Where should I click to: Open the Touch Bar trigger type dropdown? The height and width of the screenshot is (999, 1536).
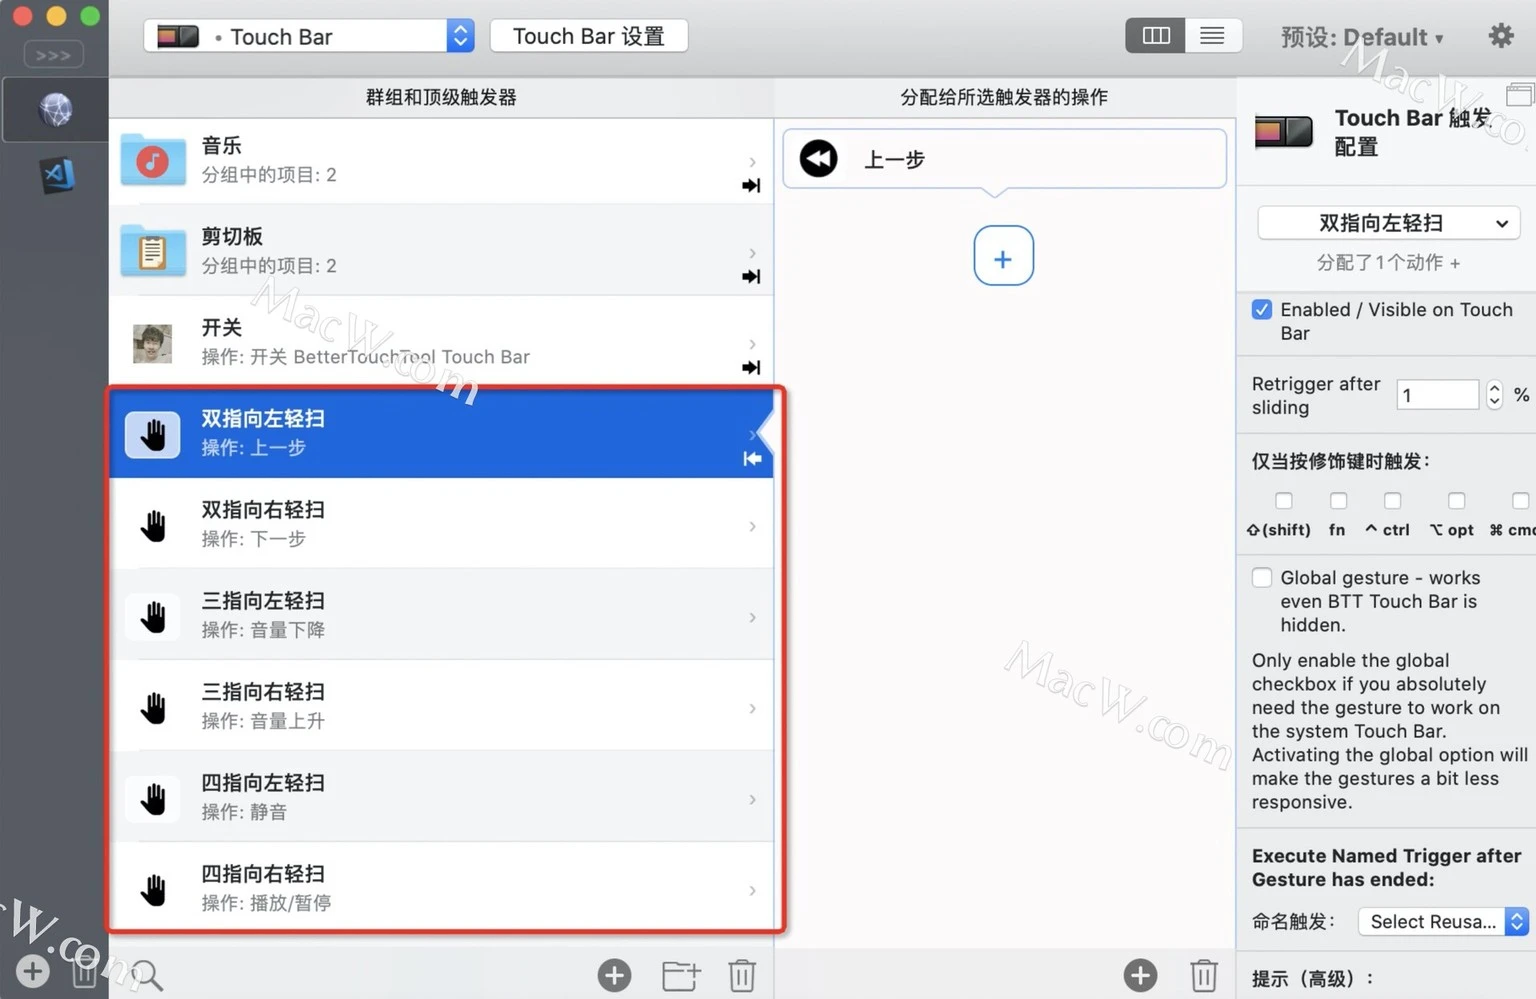pyautogui.click(x=309, y=36)
